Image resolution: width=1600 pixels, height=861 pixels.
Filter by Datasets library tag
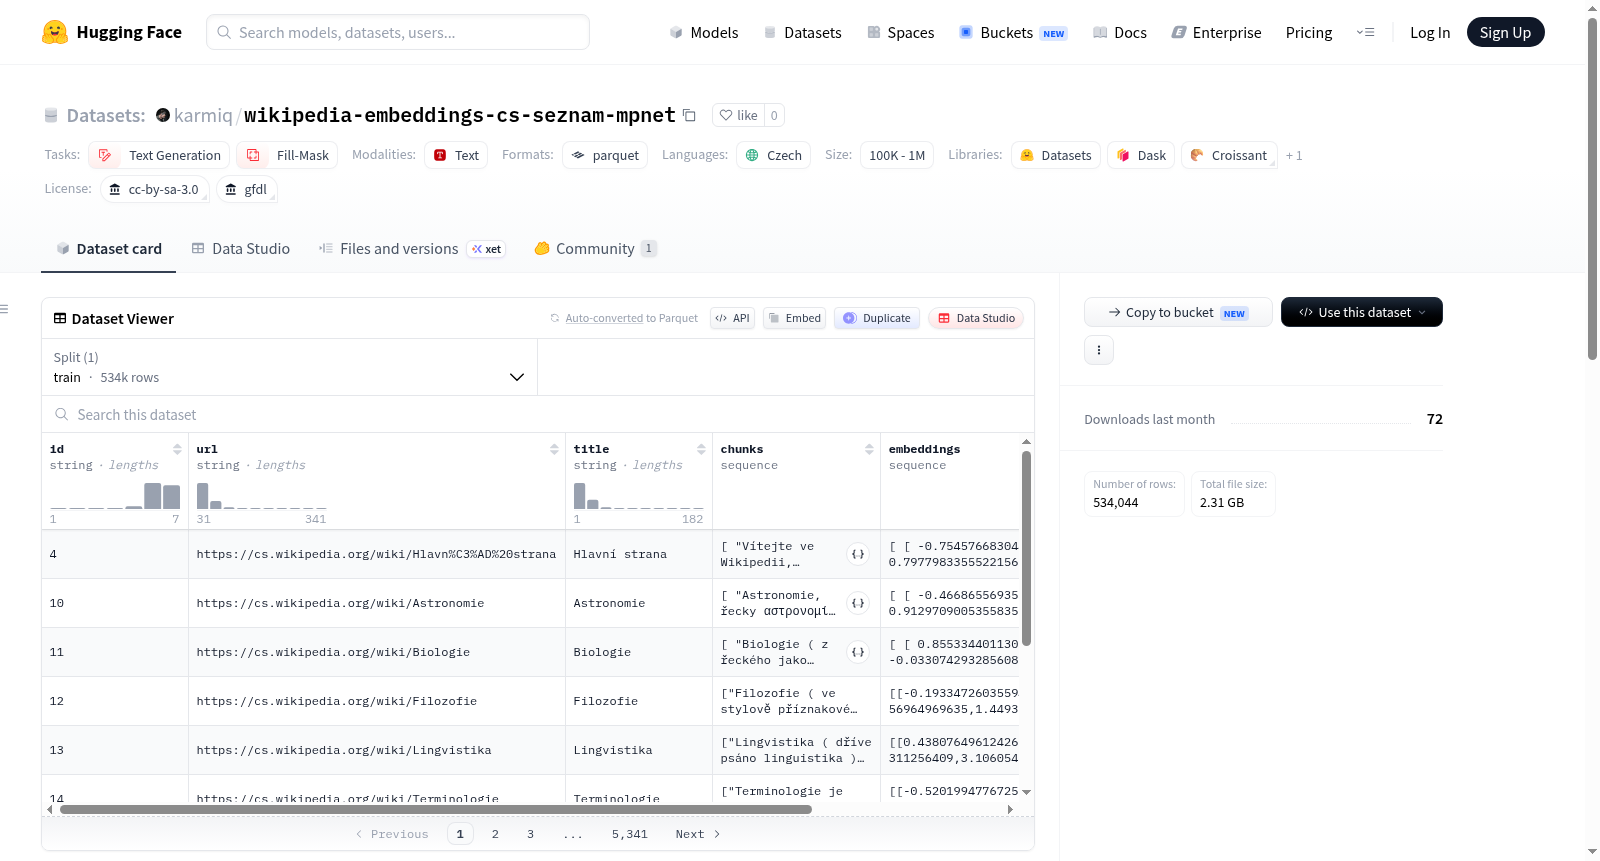pyautogui.click(x=1056, y=155)
